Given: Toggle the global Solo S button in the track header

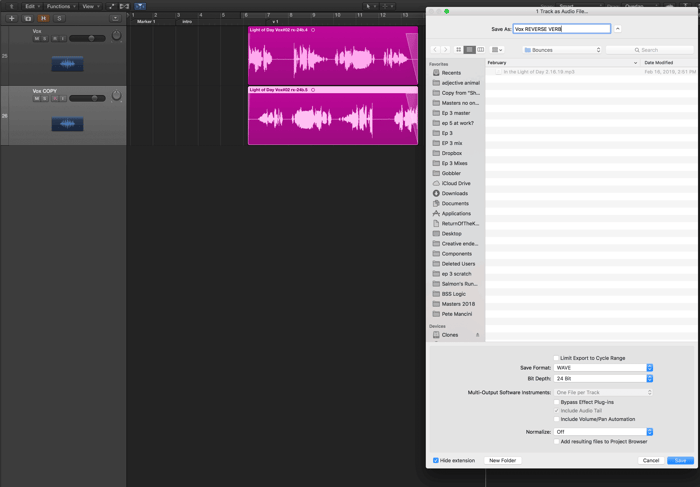Looking at the screenshot, I should click(59, 18).
